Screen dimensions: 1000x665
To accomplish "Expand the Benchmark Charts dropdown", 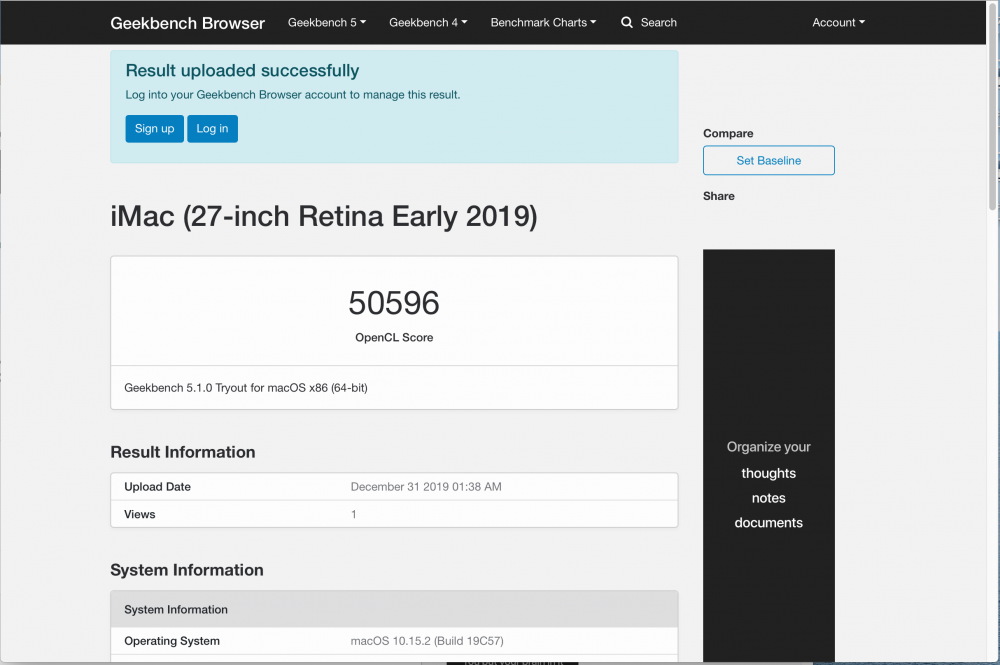I will point(543,22).
